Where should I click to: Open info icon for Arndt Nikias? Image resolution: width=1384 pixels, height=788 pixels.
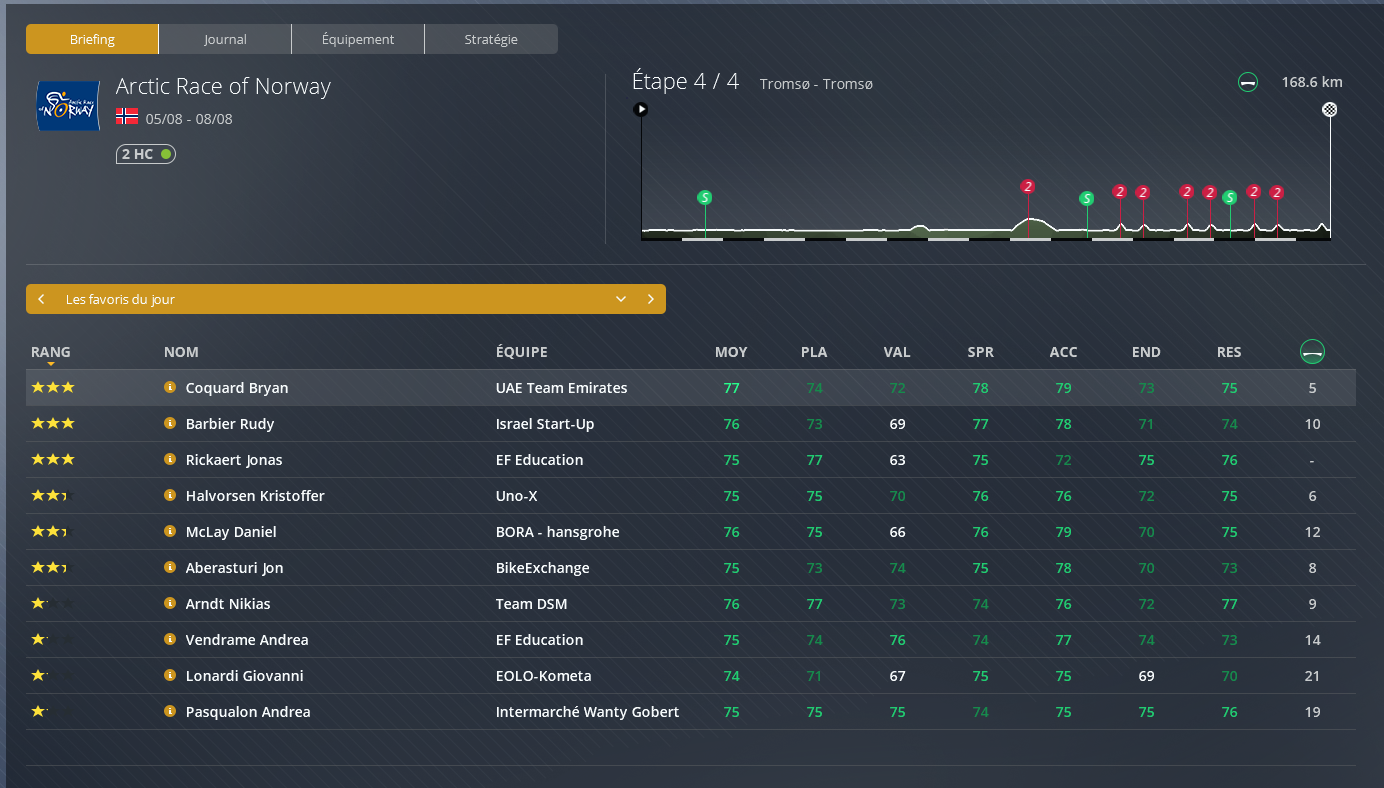170,604
